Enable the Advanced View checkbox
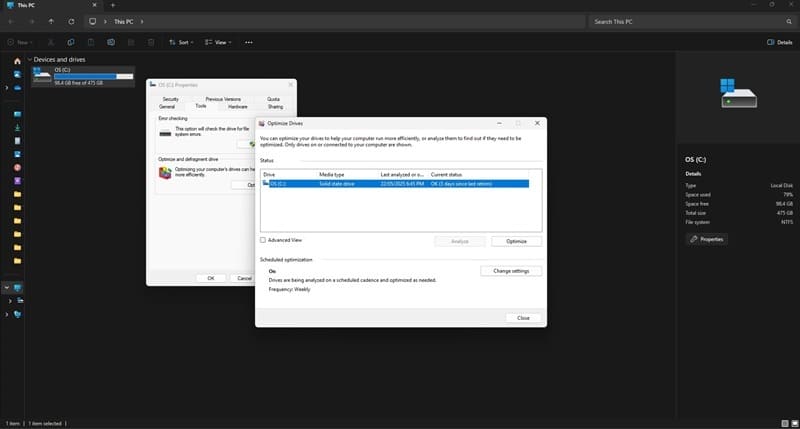The height and width of the screenshot is (429, 800). pyautogui.click(x=263, y=240)
